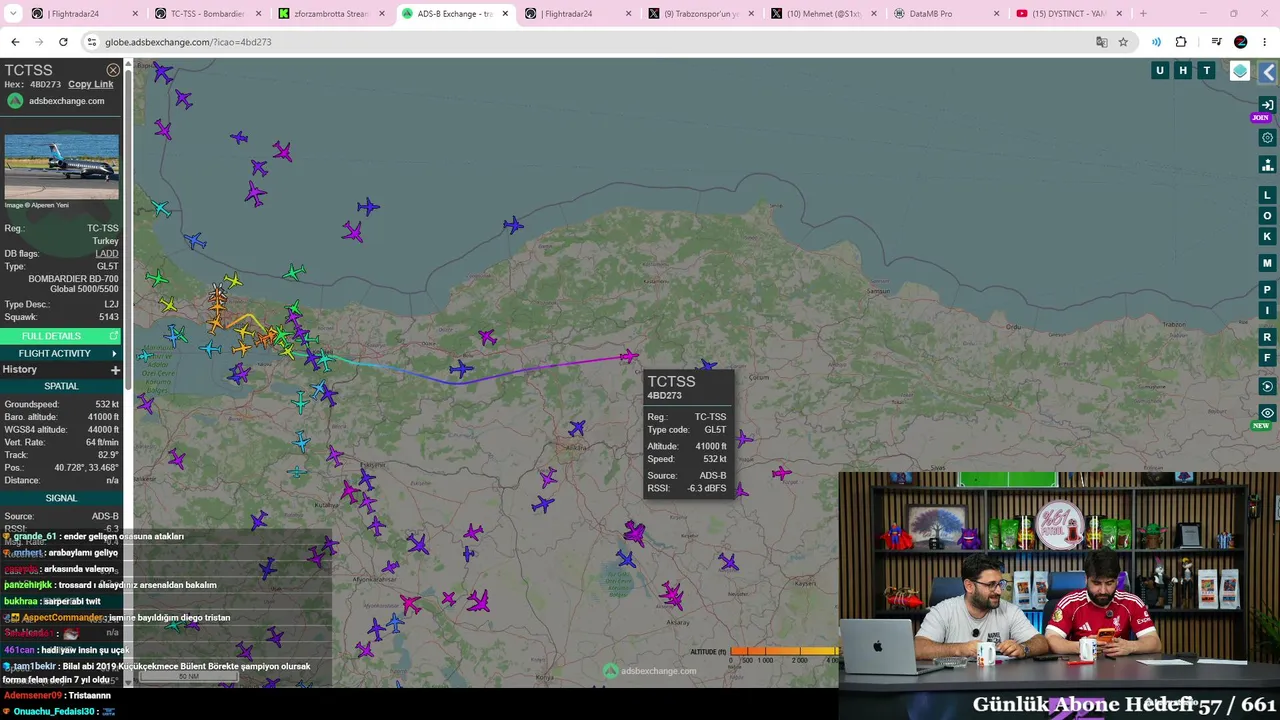Image resolution: width=1280 pixels, height=720 pixels.
Task: Toggle the O map option button
Action: click(x=1268, y=216)
